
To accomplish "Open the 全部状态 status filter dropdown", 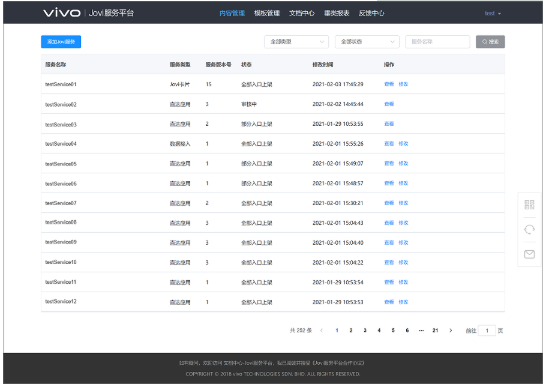I will click(x=367, y=42).
